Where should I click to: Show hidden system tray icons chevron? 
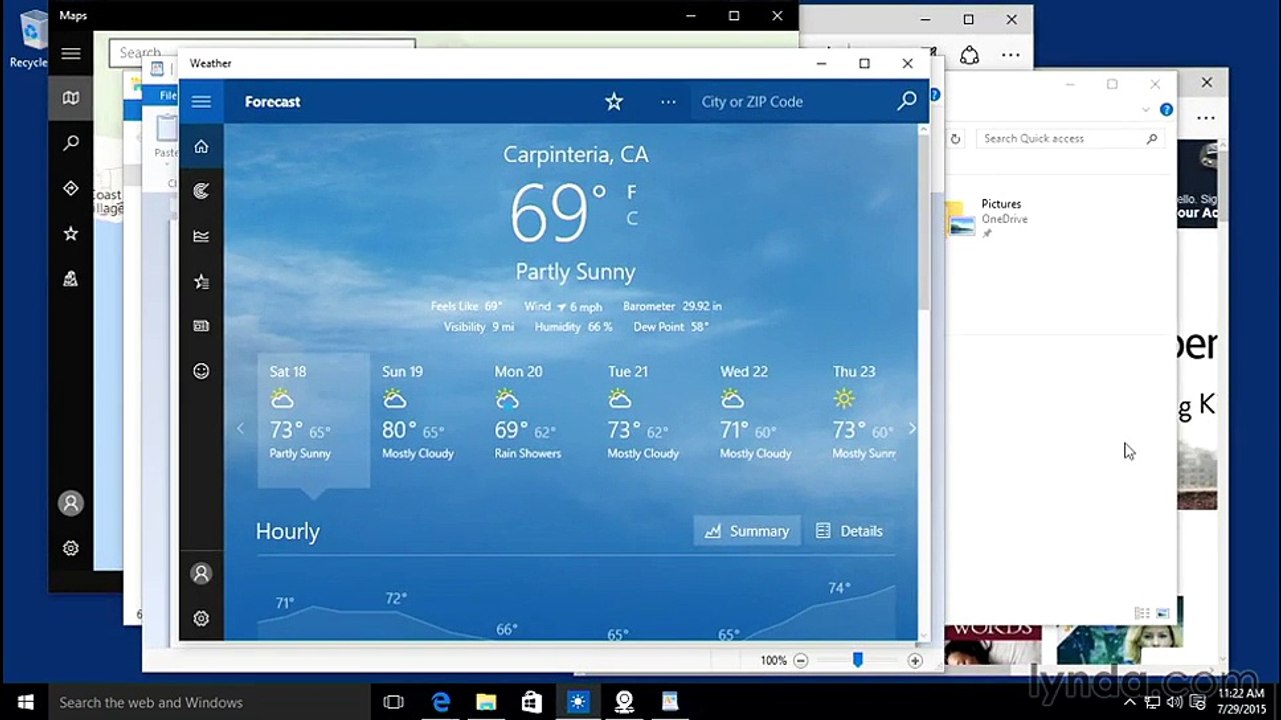[x=1130, y=702]
